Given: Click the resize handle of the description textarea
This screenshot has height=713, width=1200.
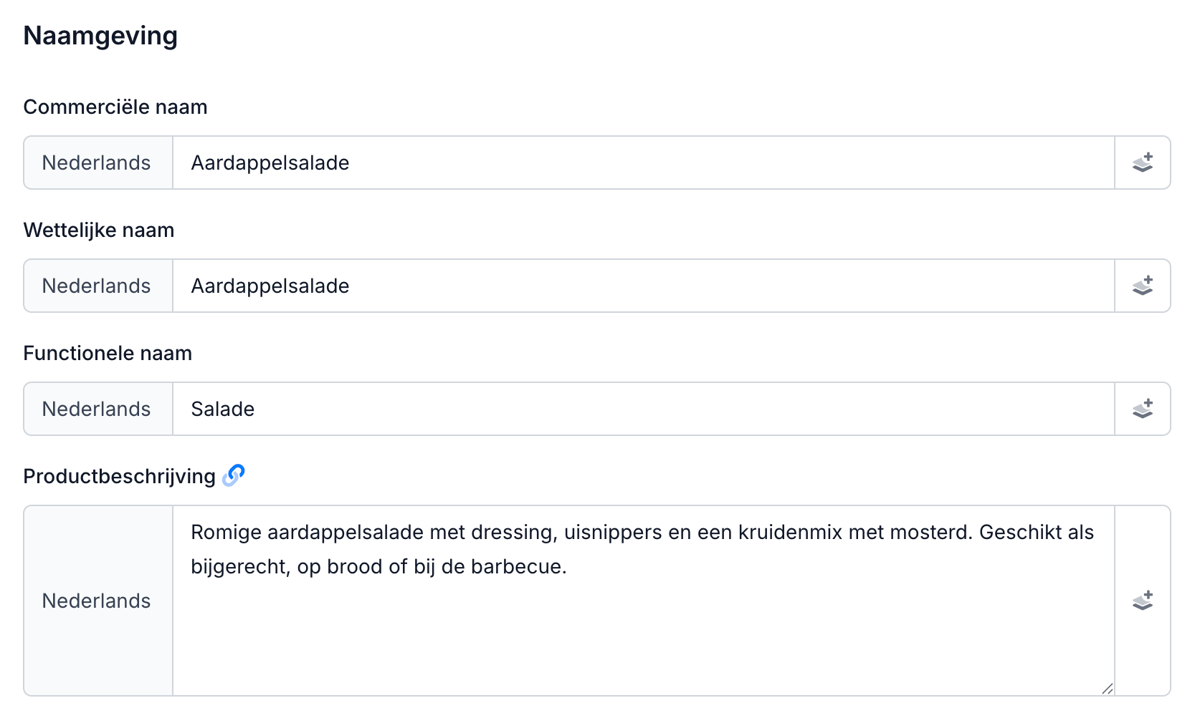Looking at the screenshot, I should click(x=1106, y=687).
